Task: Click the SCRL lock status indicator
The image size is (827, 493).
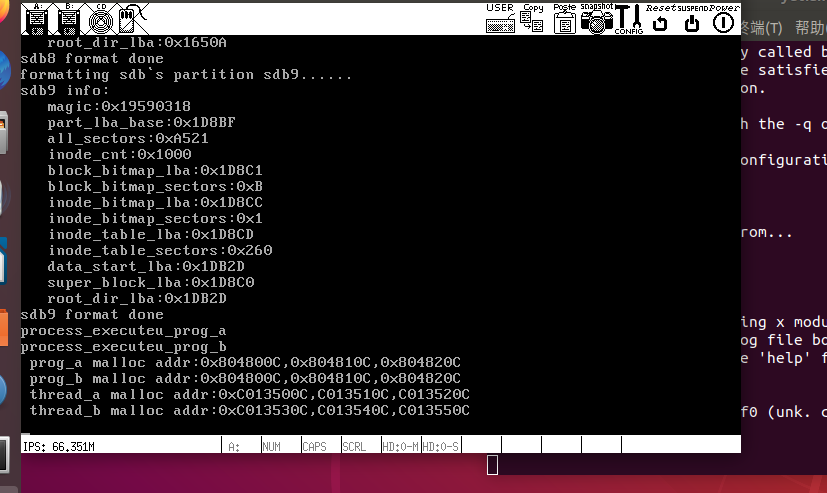Action: point(355,446)
